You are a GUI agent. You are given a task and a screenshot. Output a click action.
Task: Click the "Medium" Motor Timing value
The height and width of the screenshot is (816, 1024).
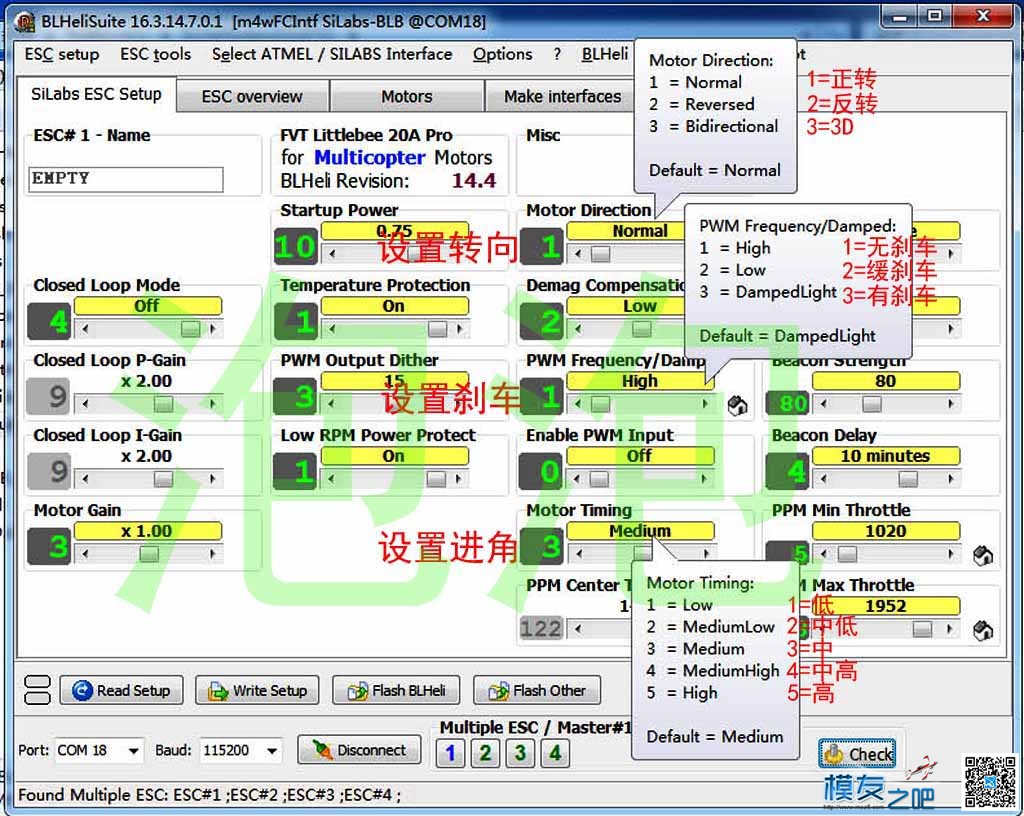point(640,531)
